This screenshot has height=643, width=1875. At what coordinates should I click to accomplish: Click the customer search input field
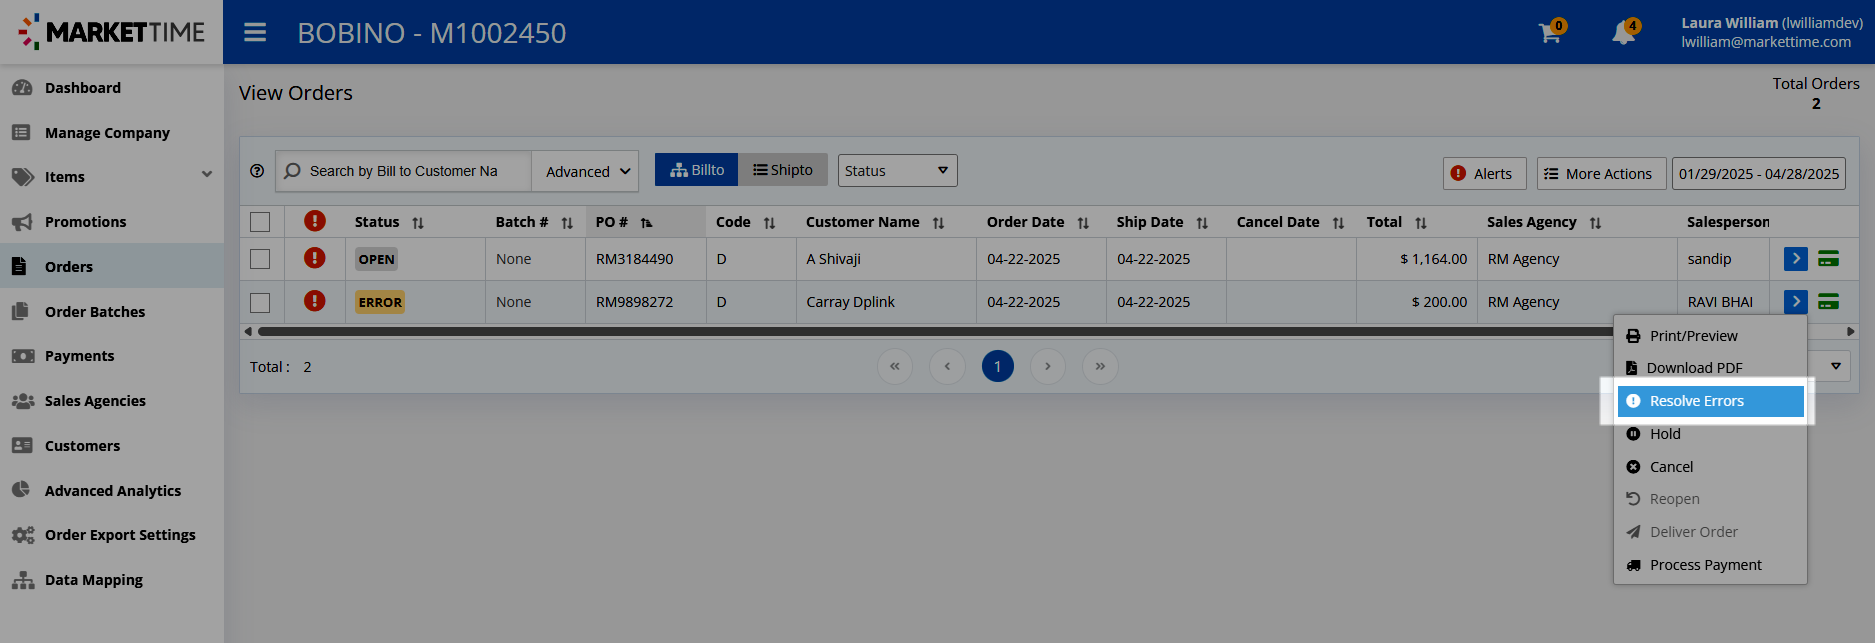pos(403,171)
